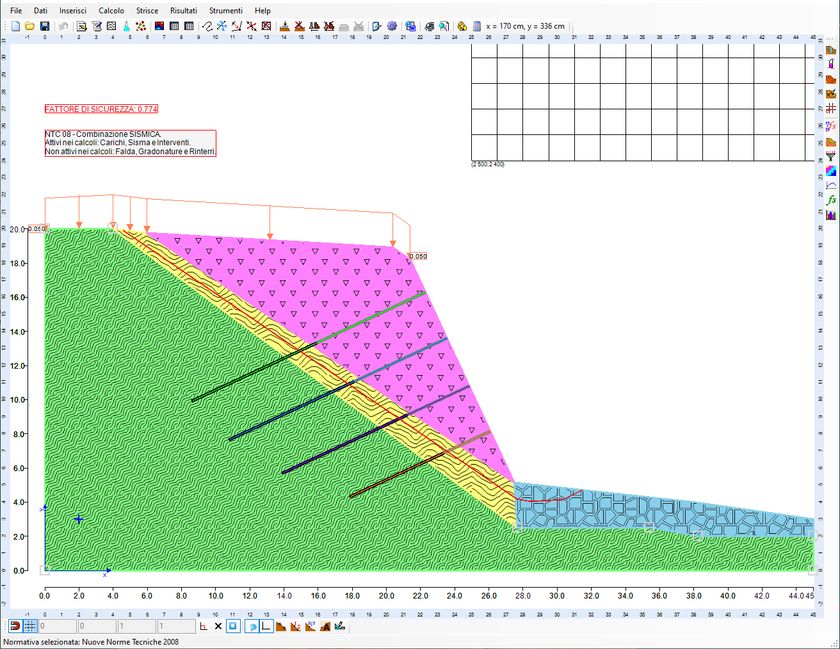
Task: Open the Strumenti menu
Action: (x=226, y=10)
